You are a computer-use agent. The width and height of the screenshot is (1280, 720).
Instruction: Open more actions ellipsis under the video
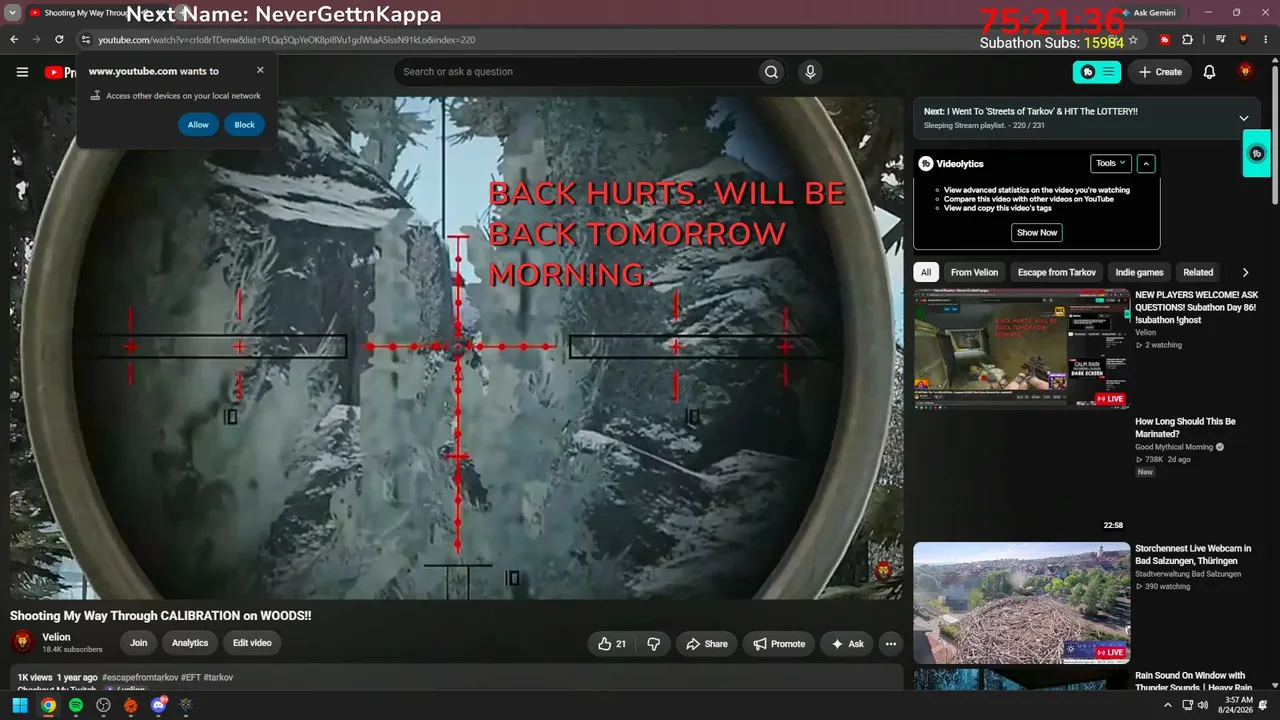tap(890, 644)
